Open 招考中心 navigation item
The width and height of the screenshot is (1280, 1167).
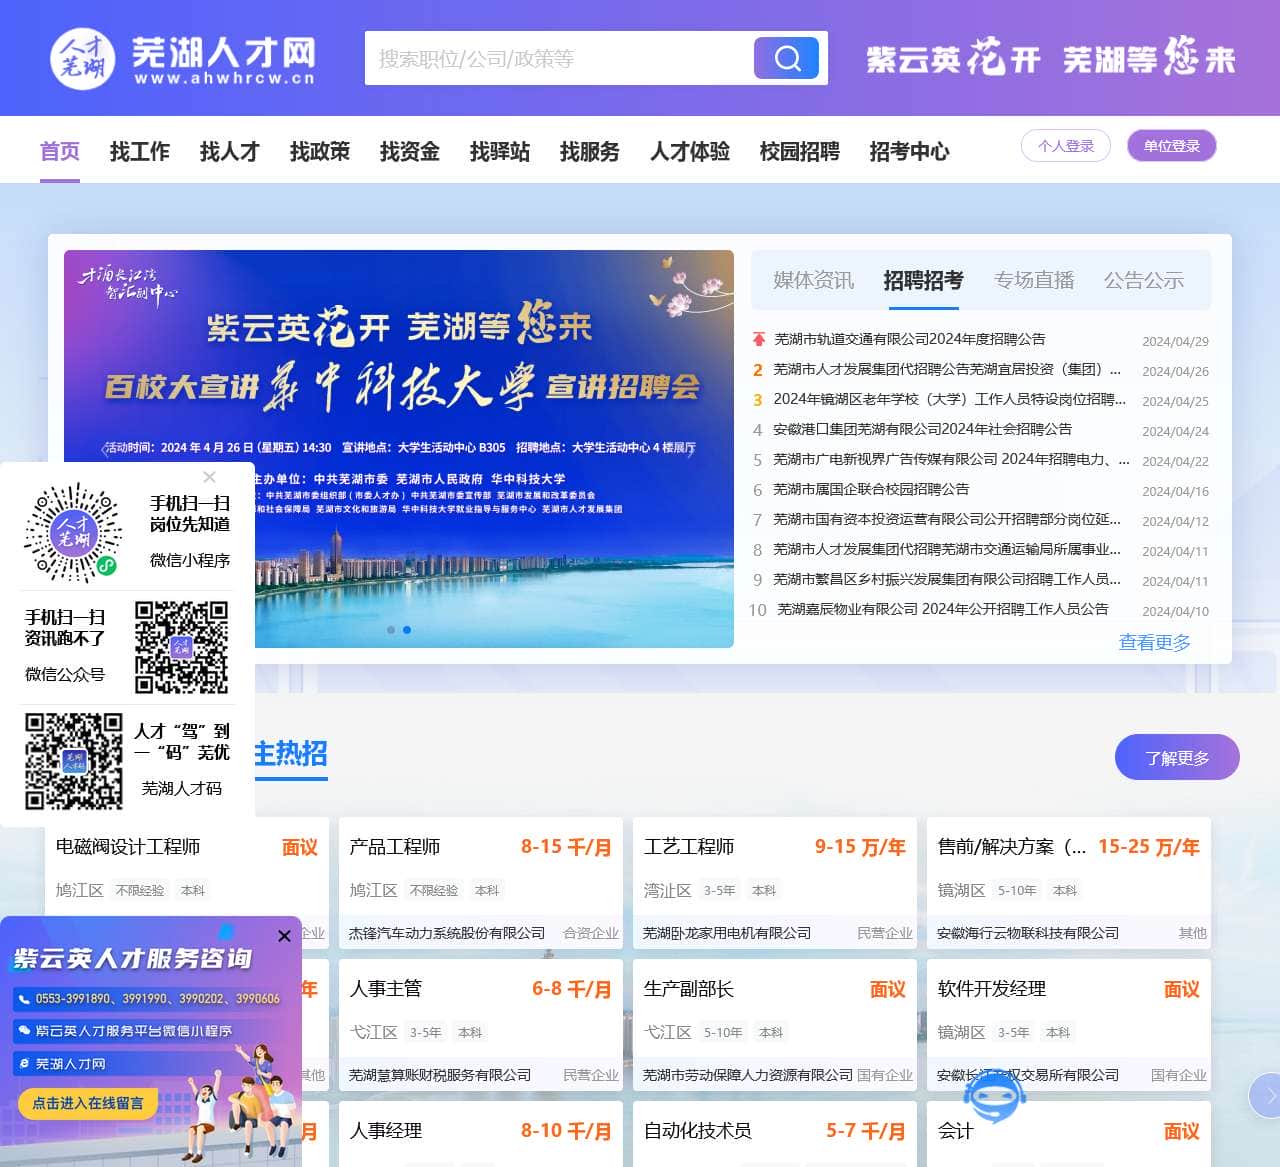tap(910, 151)
